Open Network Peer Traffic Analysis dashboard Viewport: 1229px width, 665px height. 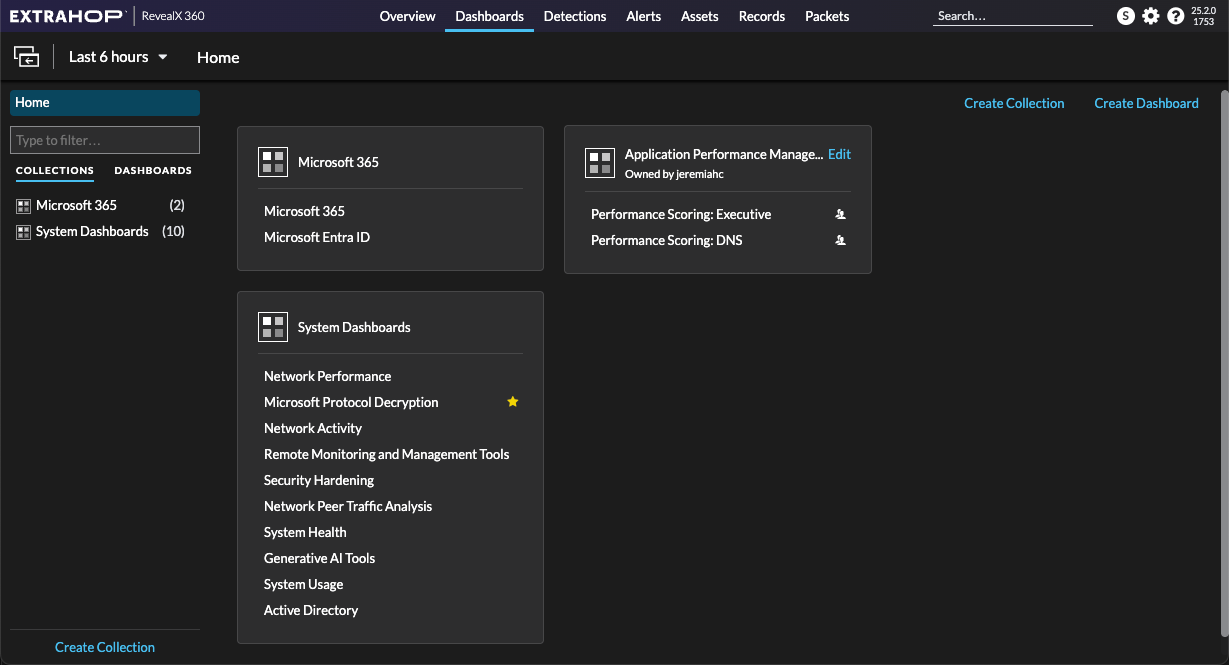(x=348, y=506)
